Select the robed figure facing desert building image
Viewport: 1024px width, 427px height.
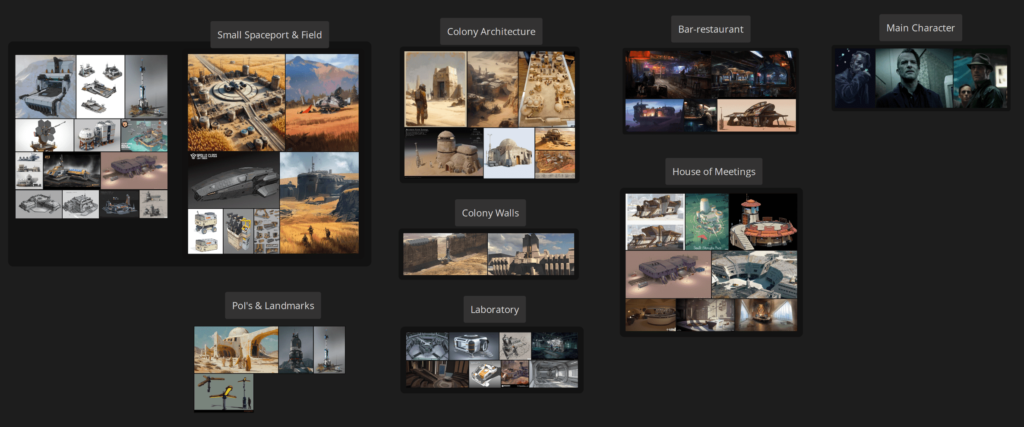[435, 90]
